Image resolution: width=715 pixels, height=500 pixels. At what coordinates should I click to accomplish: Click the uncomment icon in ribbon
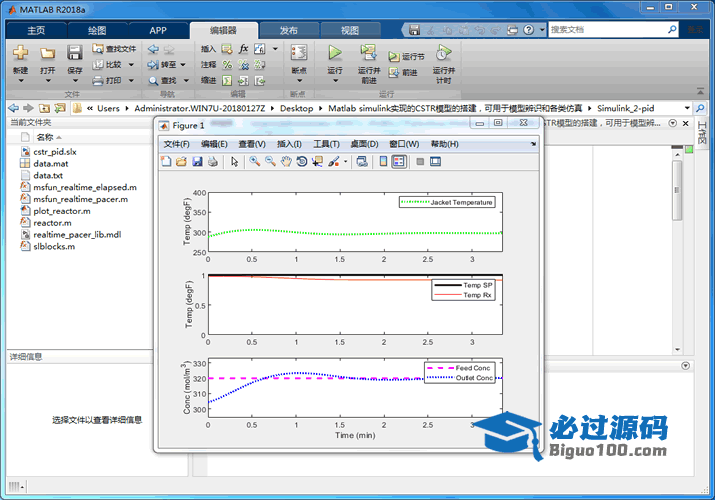point(244,65)
